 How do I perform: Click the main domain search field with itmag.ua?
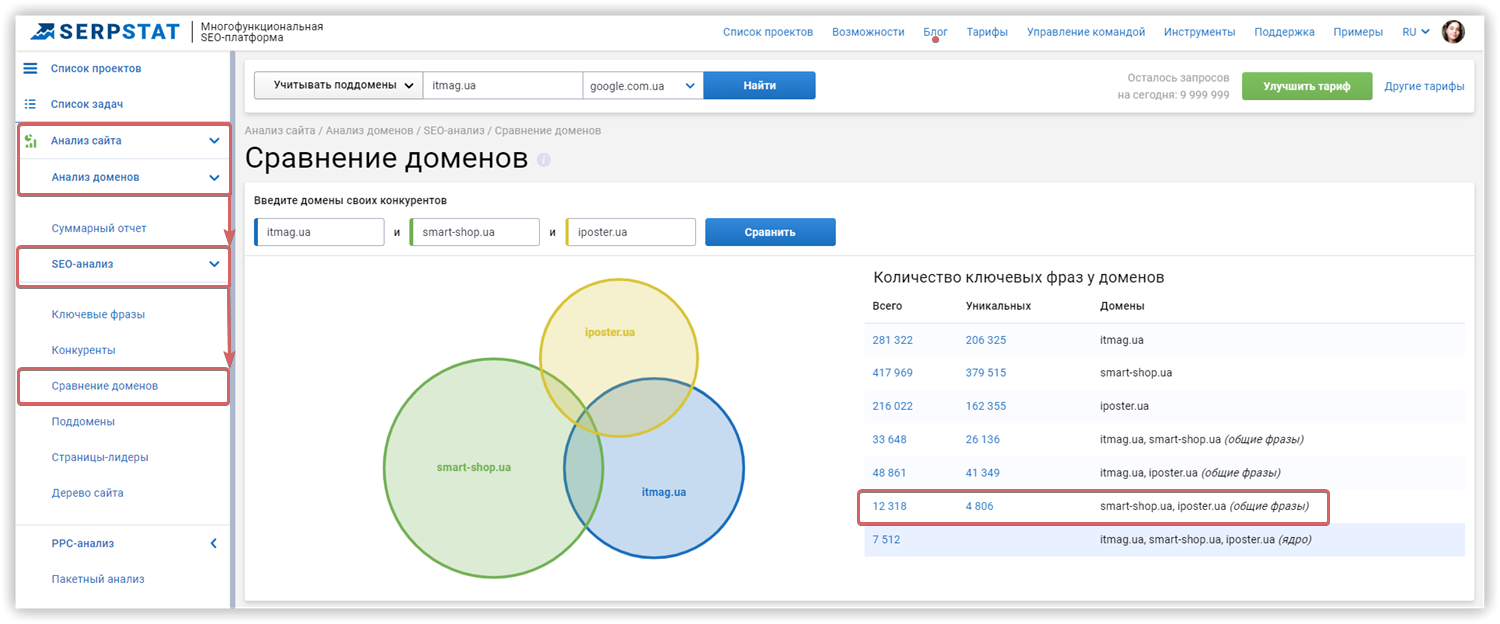click(503, 86)
